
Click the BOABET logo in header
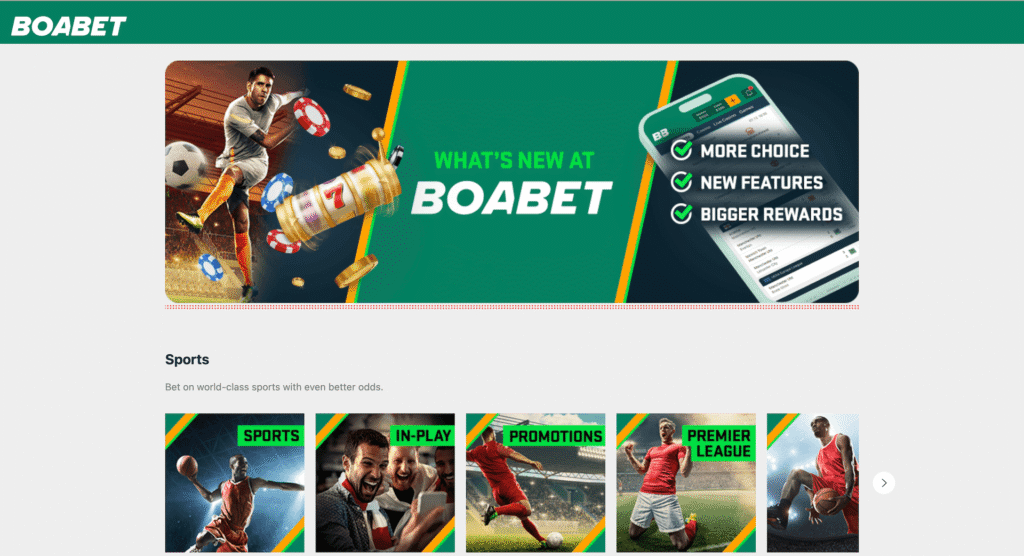point(69,26)
